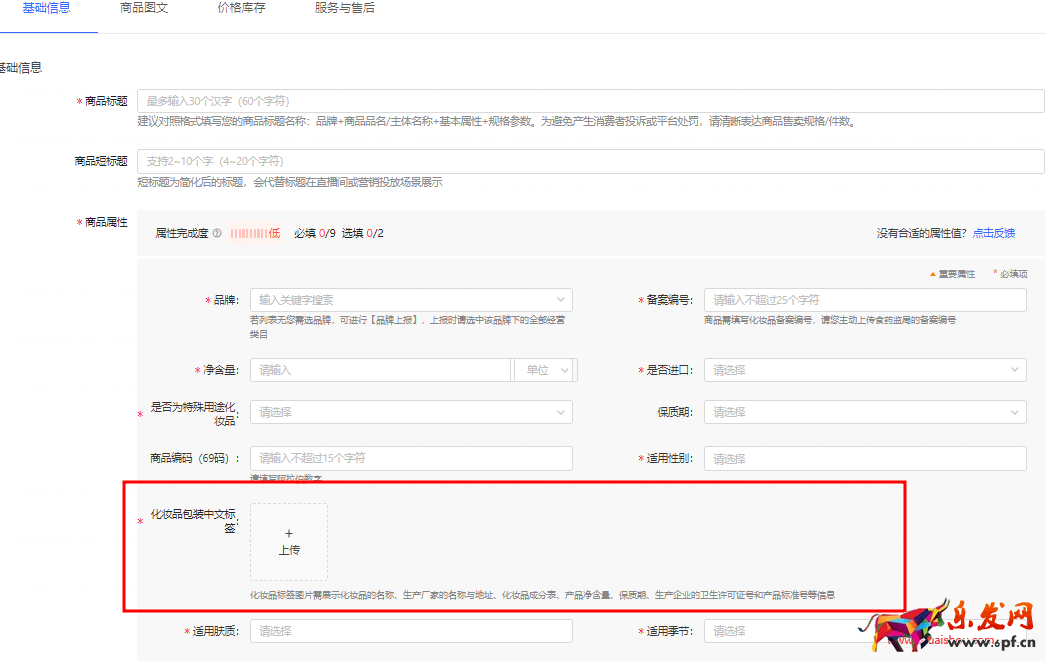Open the 单位 unit dropdown

click(545, 370)
